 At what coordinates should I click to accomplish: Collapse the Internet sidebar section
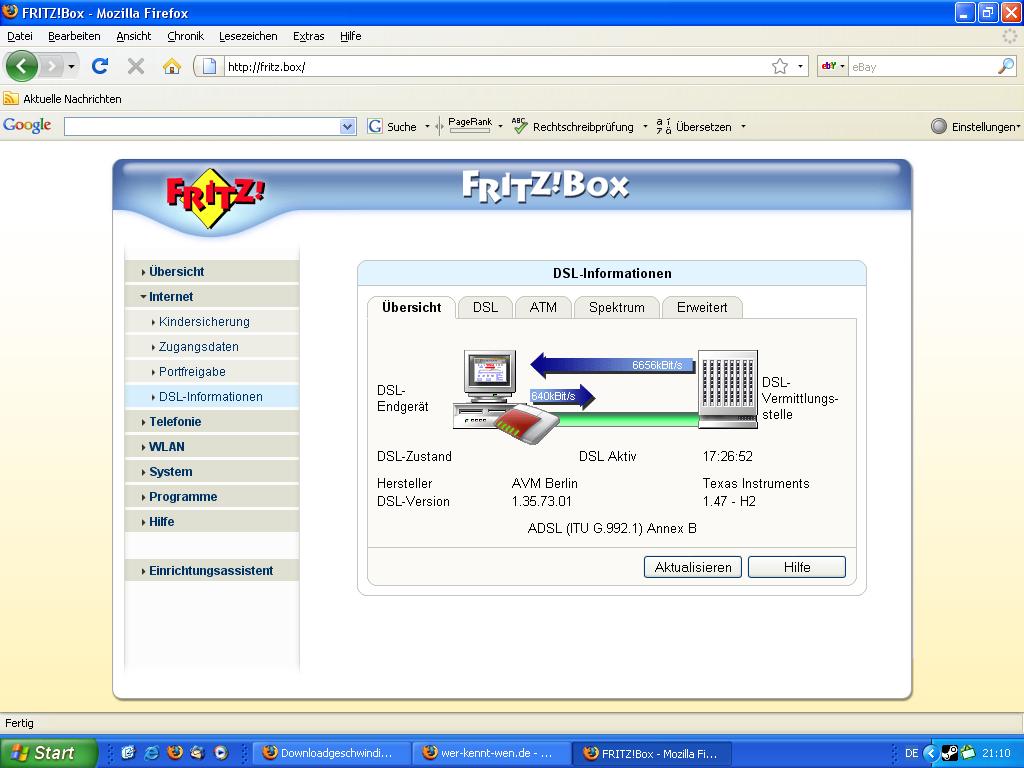click(x=212, y=296)
